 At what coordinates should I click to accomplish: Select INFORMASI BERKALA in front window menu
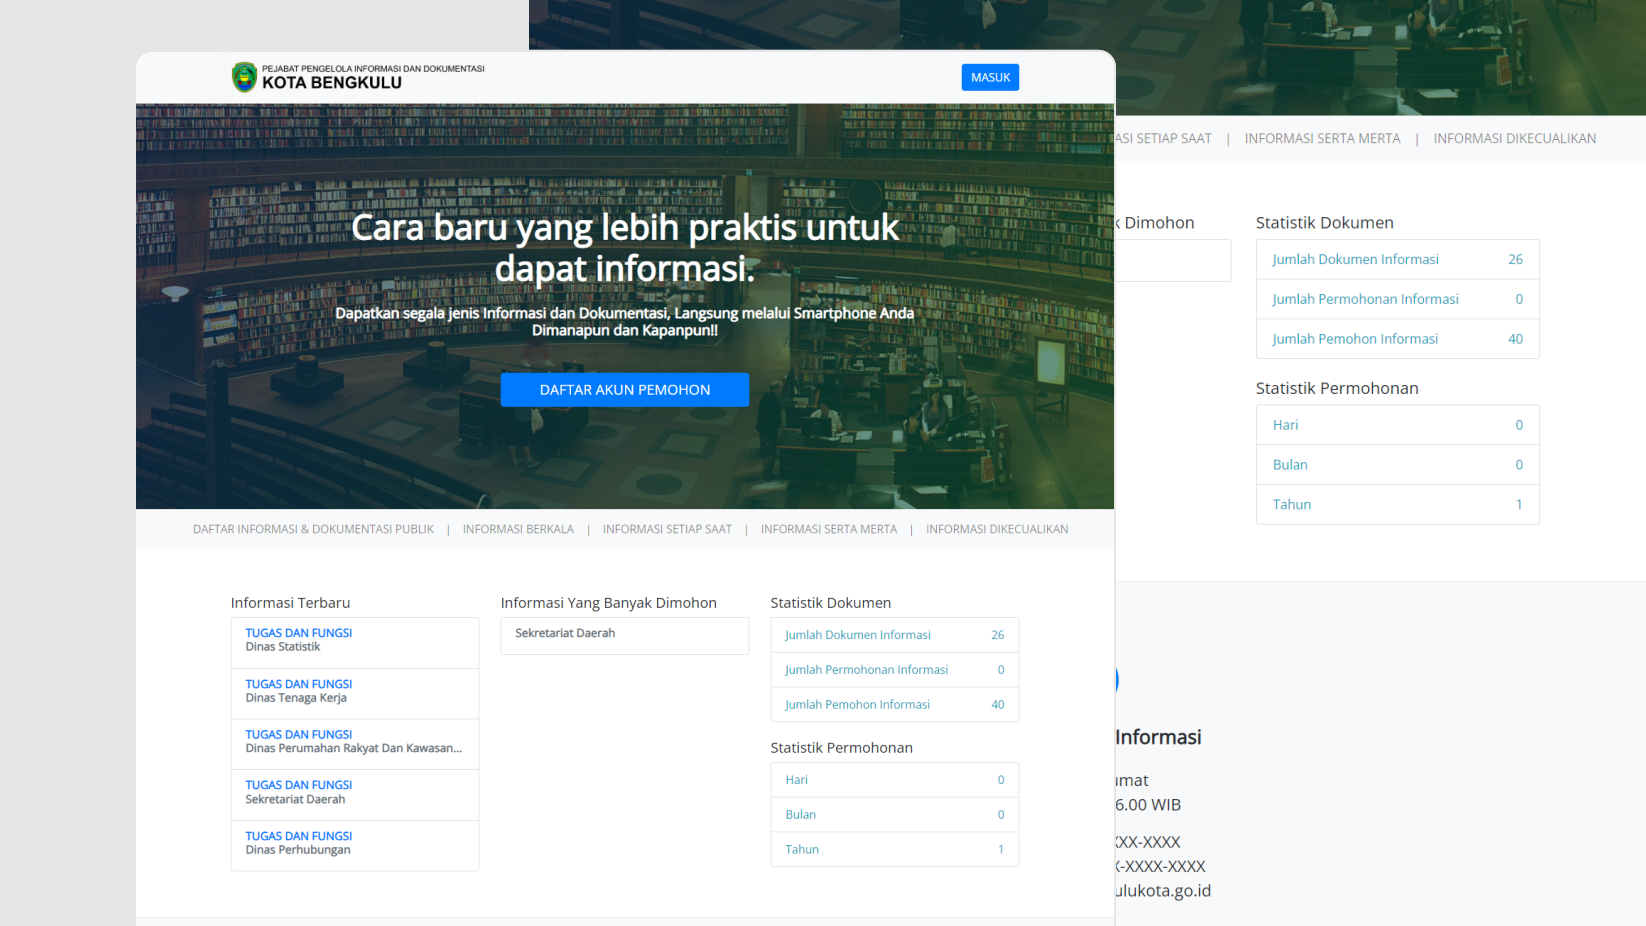(518, 529)
